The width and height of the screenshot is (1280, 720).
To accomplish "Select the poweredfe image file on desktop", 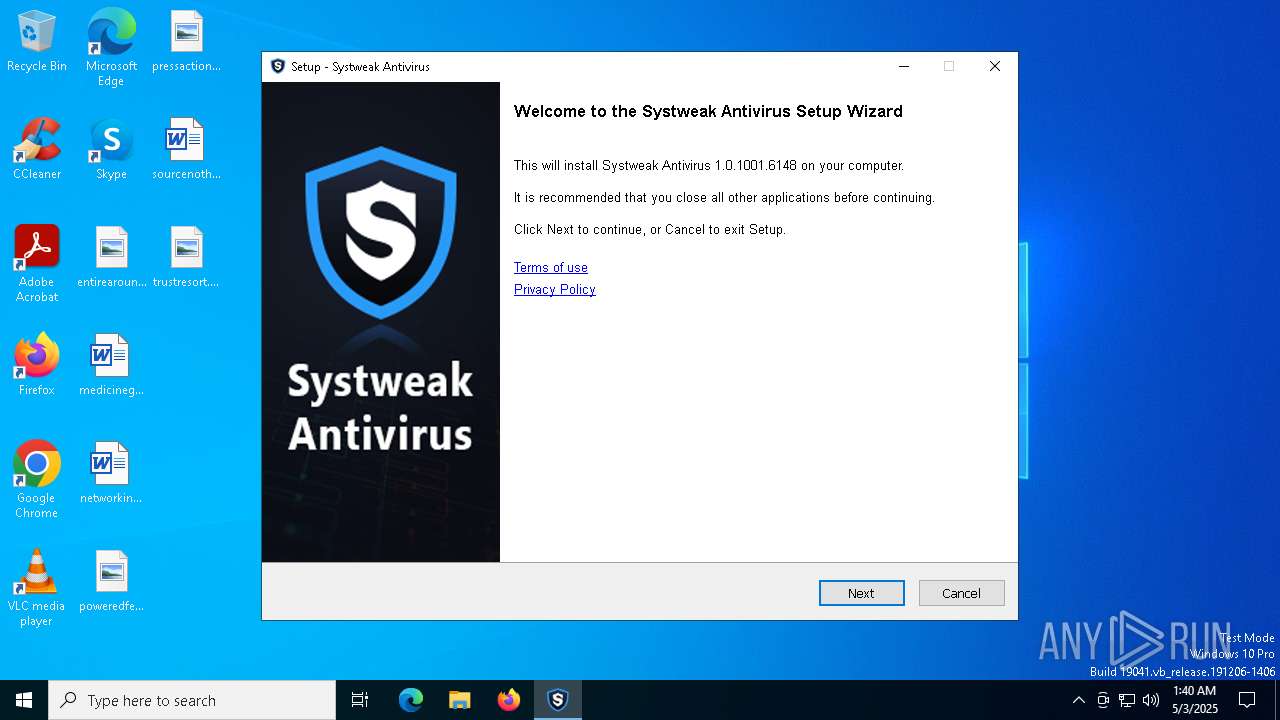I will (111, 582).
